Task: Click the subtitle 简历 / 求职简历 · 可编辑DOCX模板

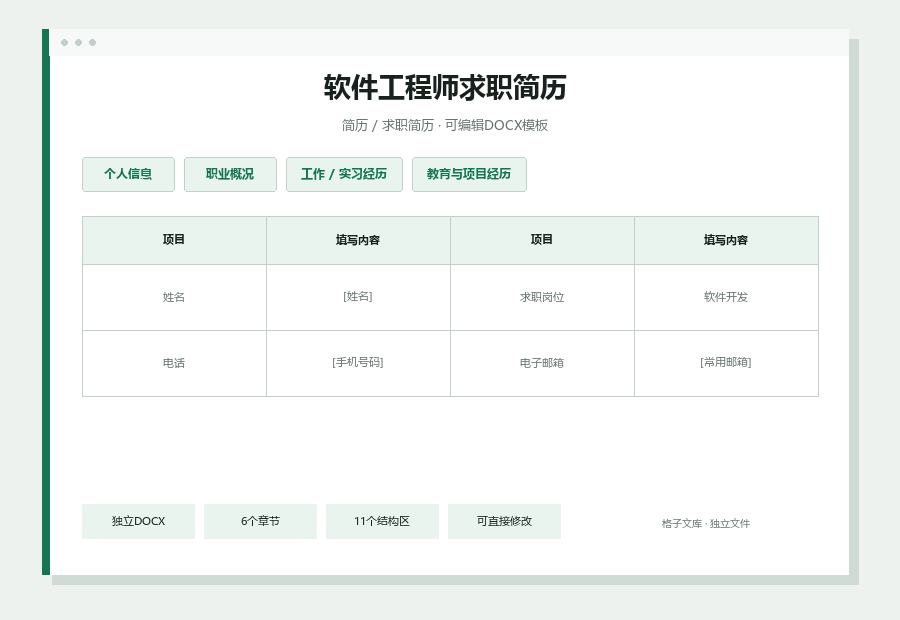Action: (445, 125)
